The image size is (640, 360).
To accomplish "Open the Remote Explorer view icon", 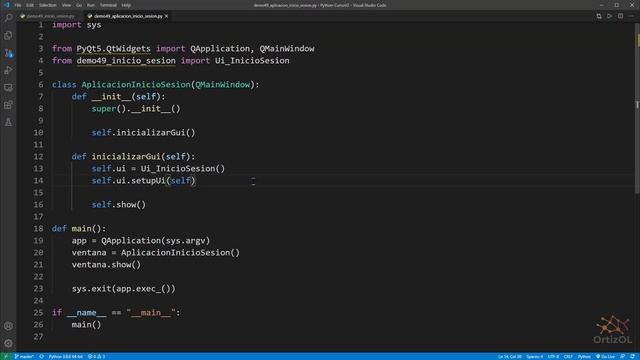I will tap(8, 87).
